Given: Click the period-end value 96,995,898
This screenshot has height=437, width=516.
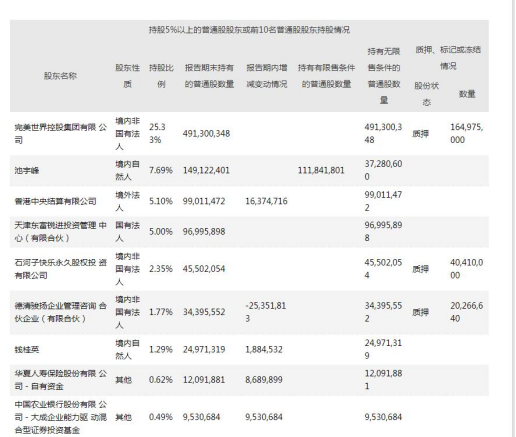Looking at the screenshot, I should pyautogui.click(x=204, y=231).
